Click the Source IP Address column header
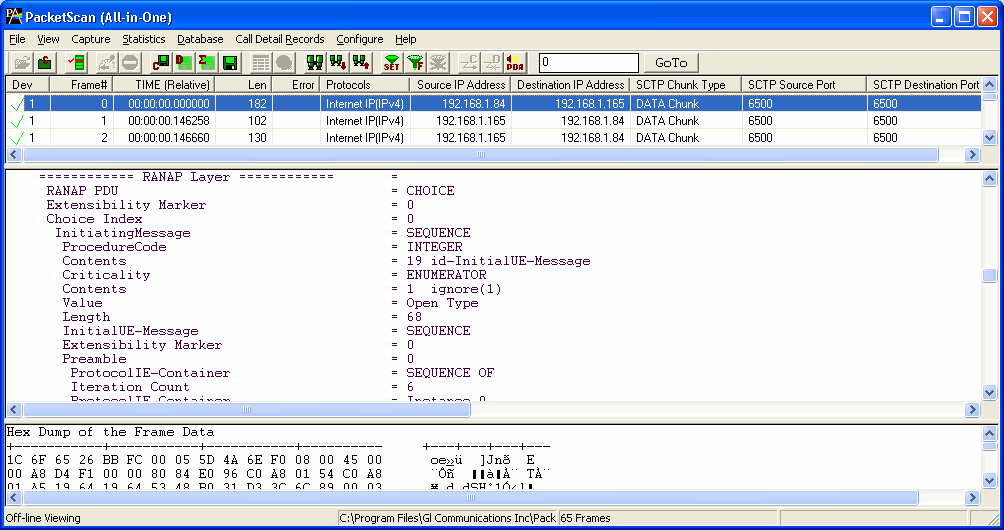Screen dimensions: 1004x530 pyautogui.click(x=460, y=84)
